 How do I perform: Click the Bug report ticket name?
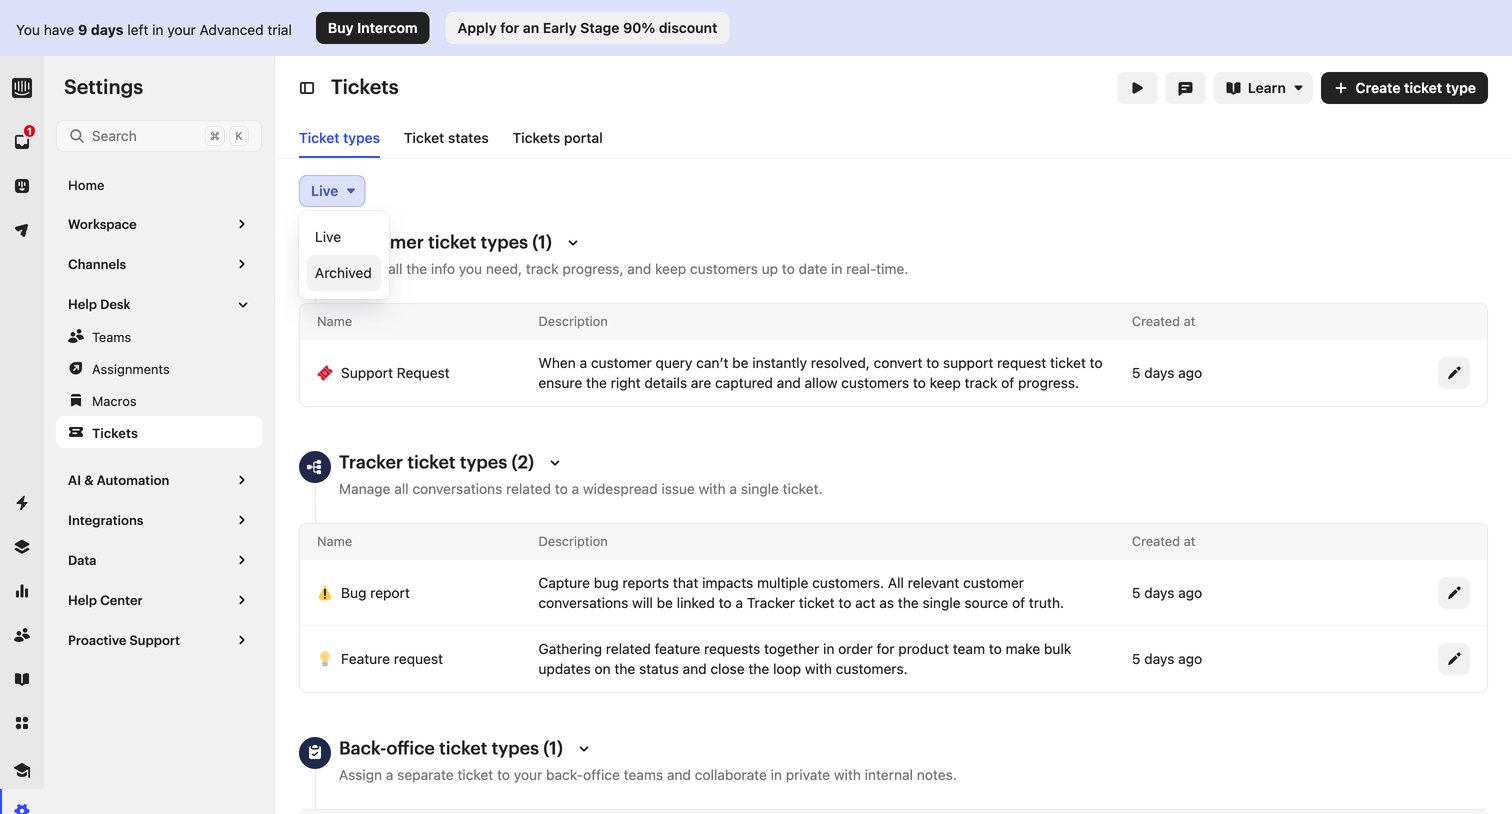click(x=375, y=593)
